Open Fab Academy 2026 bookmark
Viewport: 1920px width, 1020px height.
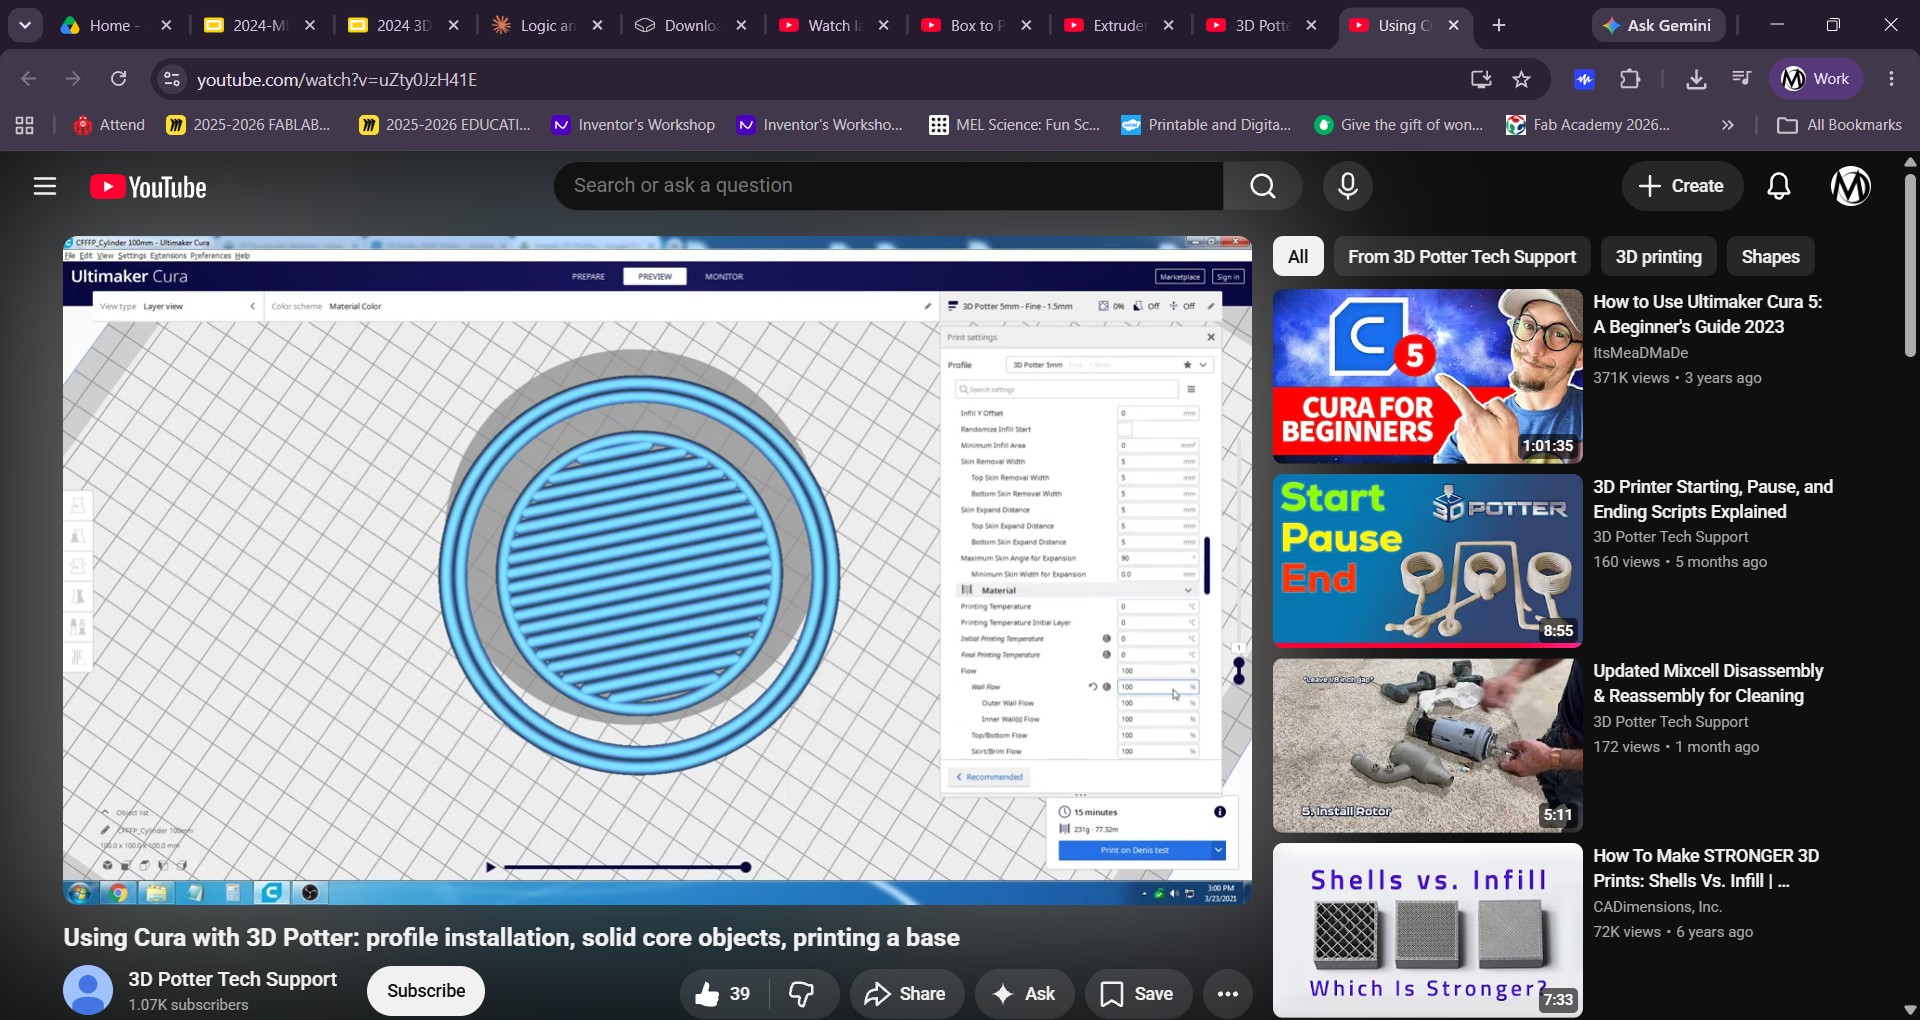(x=1588, y=125)
